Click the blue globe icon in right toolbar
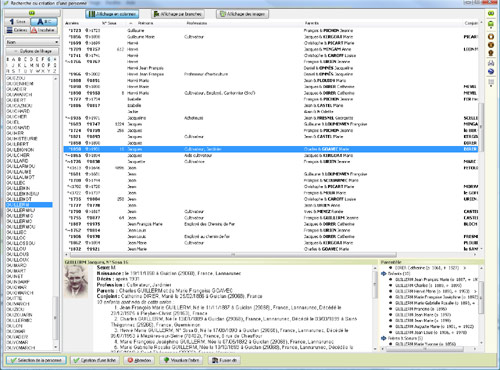The height and width of the screenshot is (370, 500). pos(491,71)
